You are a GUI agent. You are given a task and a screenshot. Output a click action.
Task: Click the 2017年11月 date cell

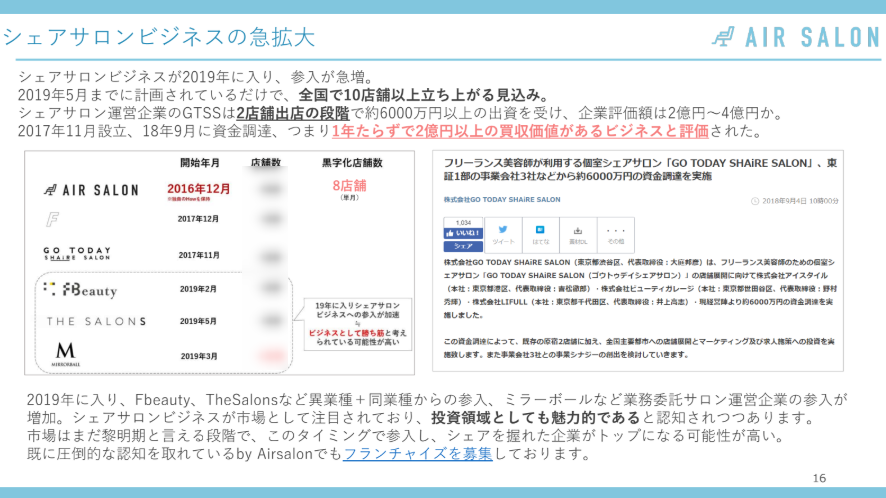(199, 255)
